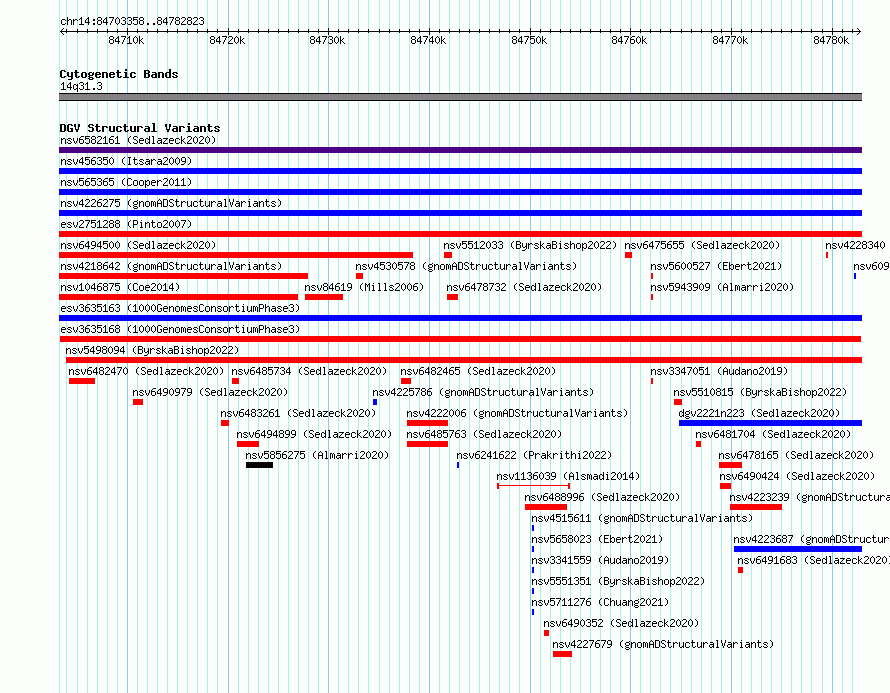Select nsv6475655 (Sedlazeck2020) variant label
Viewport: 890px width, 693px height.
702,245
